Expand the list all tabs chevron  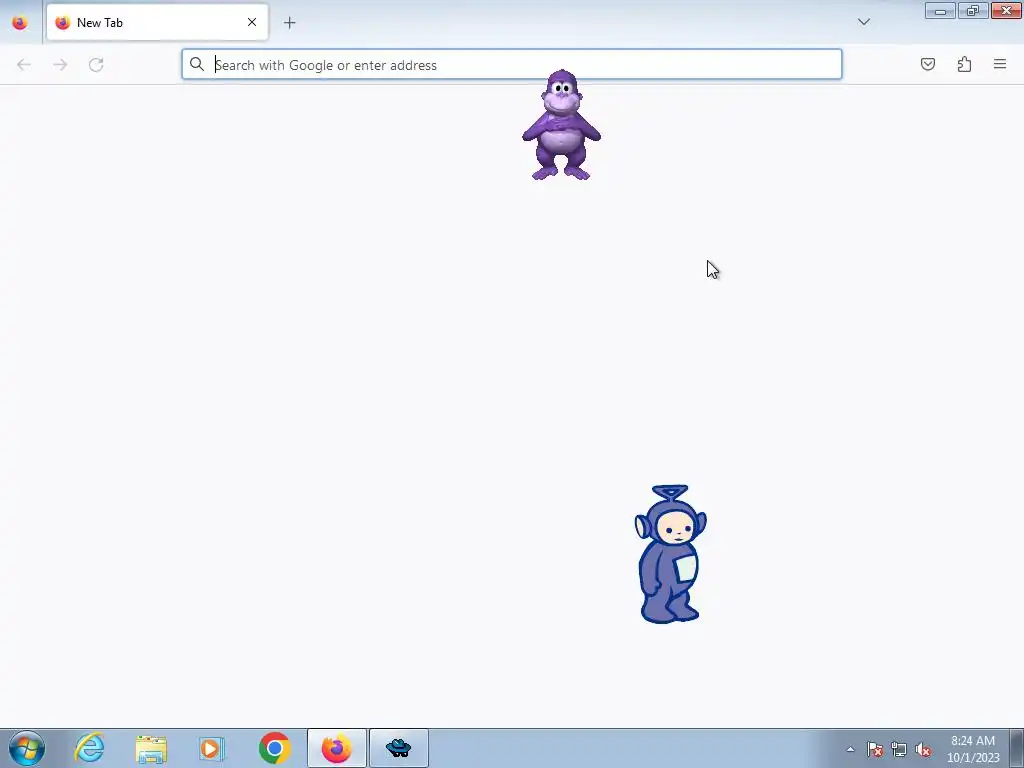863,22
